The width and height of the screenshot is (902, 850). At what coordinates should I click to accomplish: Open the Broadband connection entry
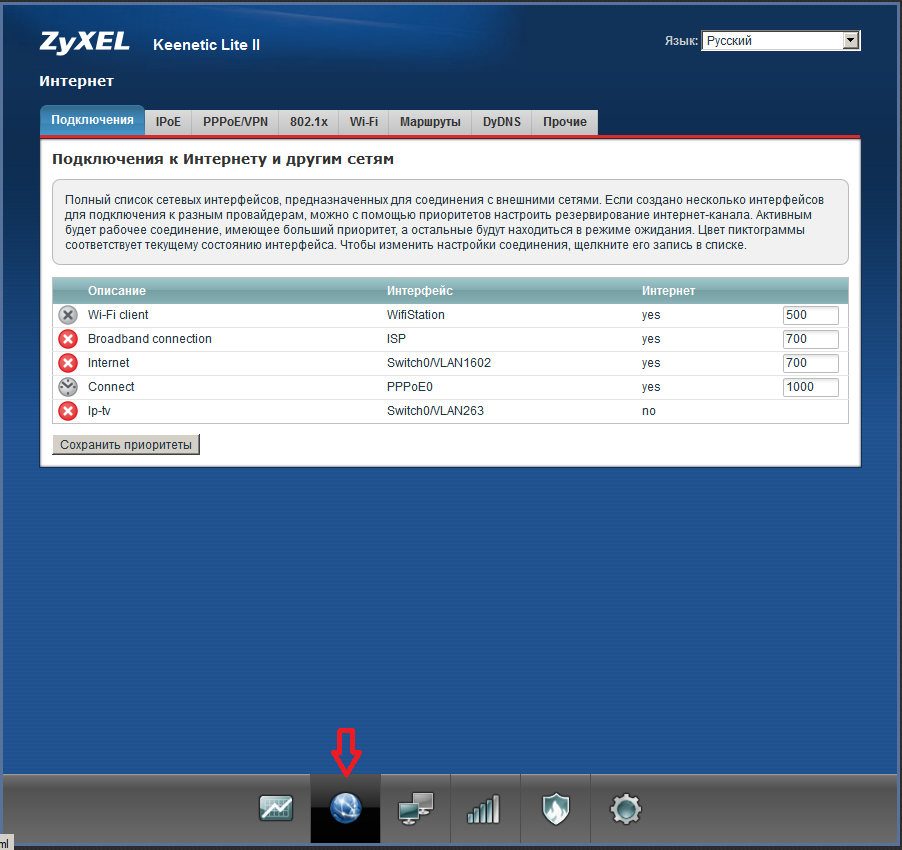150,339
